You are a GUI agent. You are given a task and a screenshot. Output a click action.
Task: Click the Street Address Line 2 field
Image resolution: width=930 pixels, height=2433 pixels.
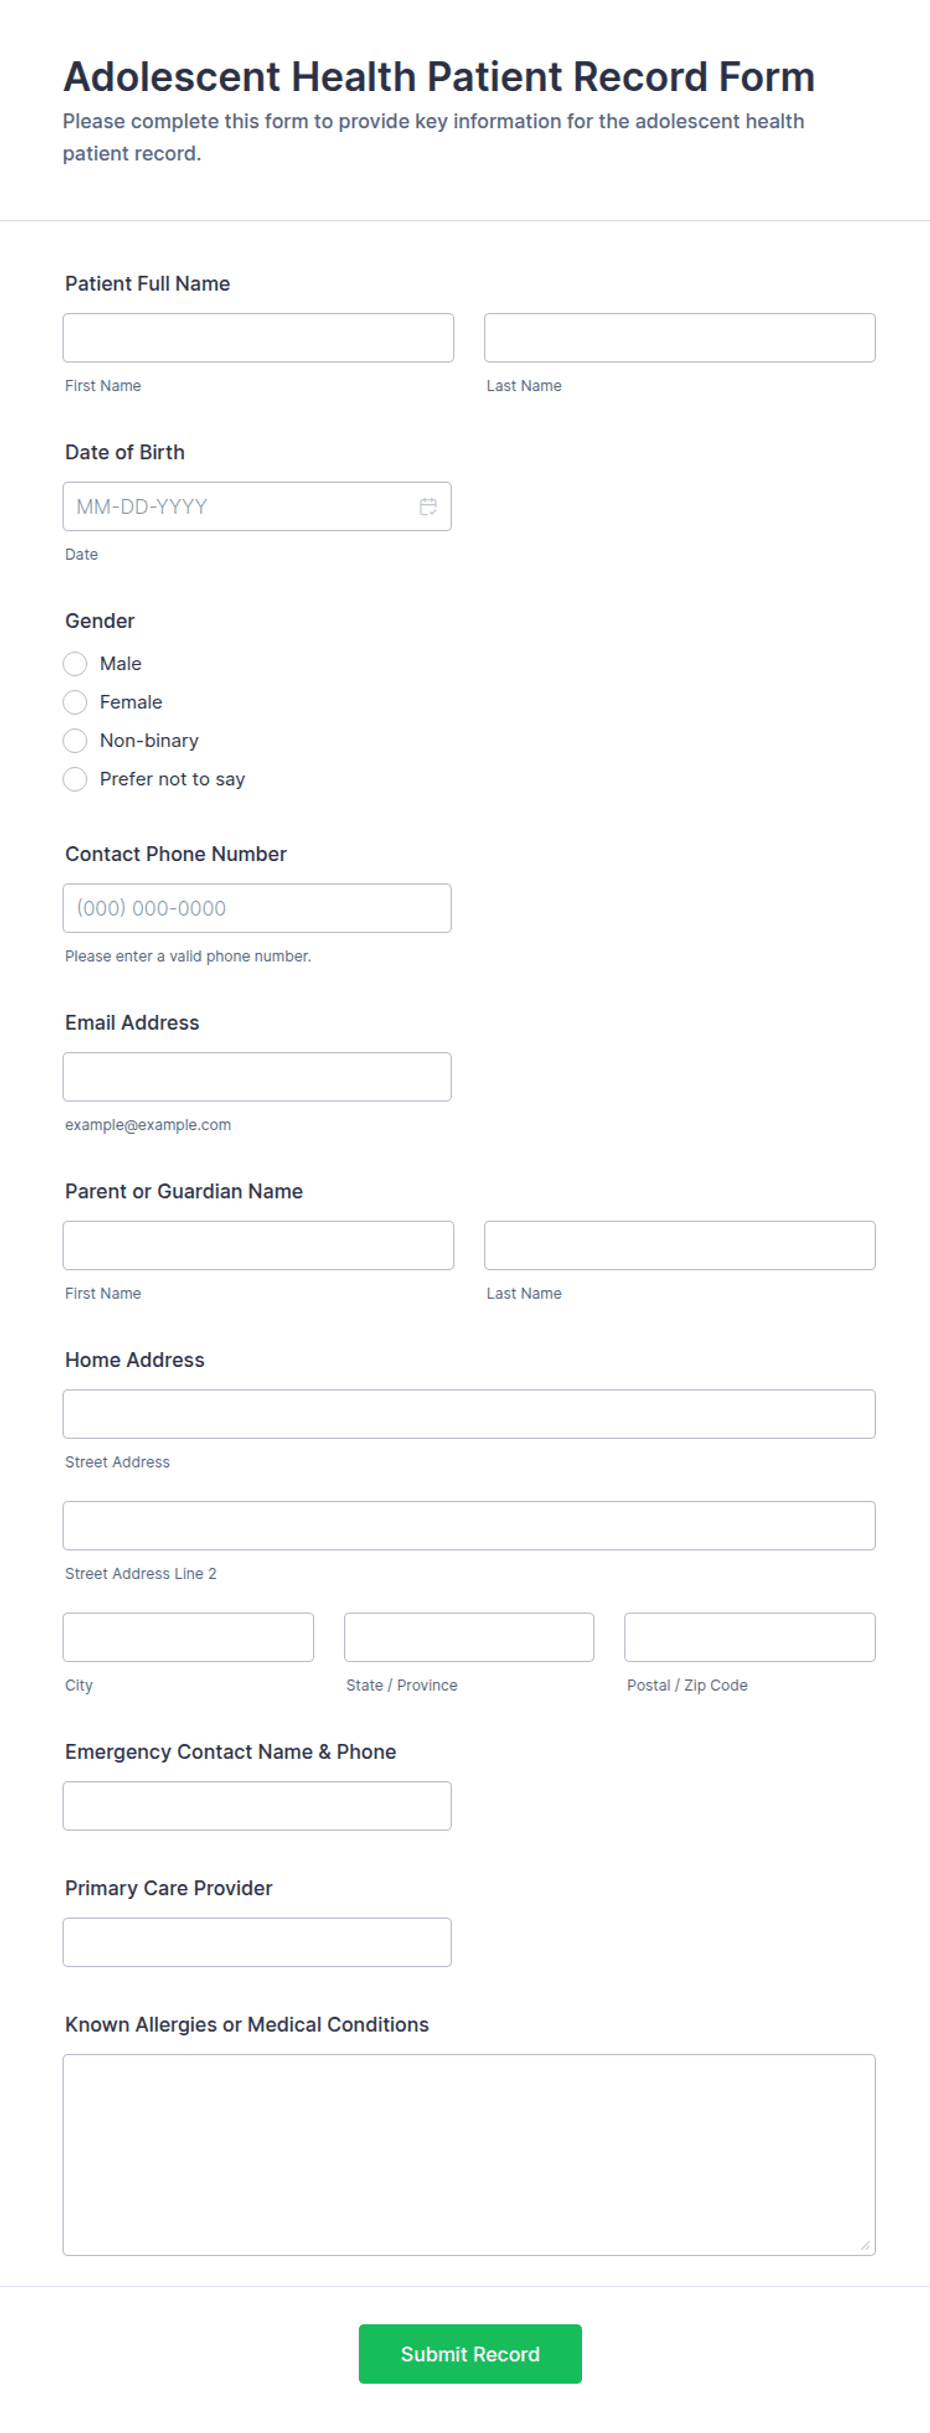tap(469, 1526)
